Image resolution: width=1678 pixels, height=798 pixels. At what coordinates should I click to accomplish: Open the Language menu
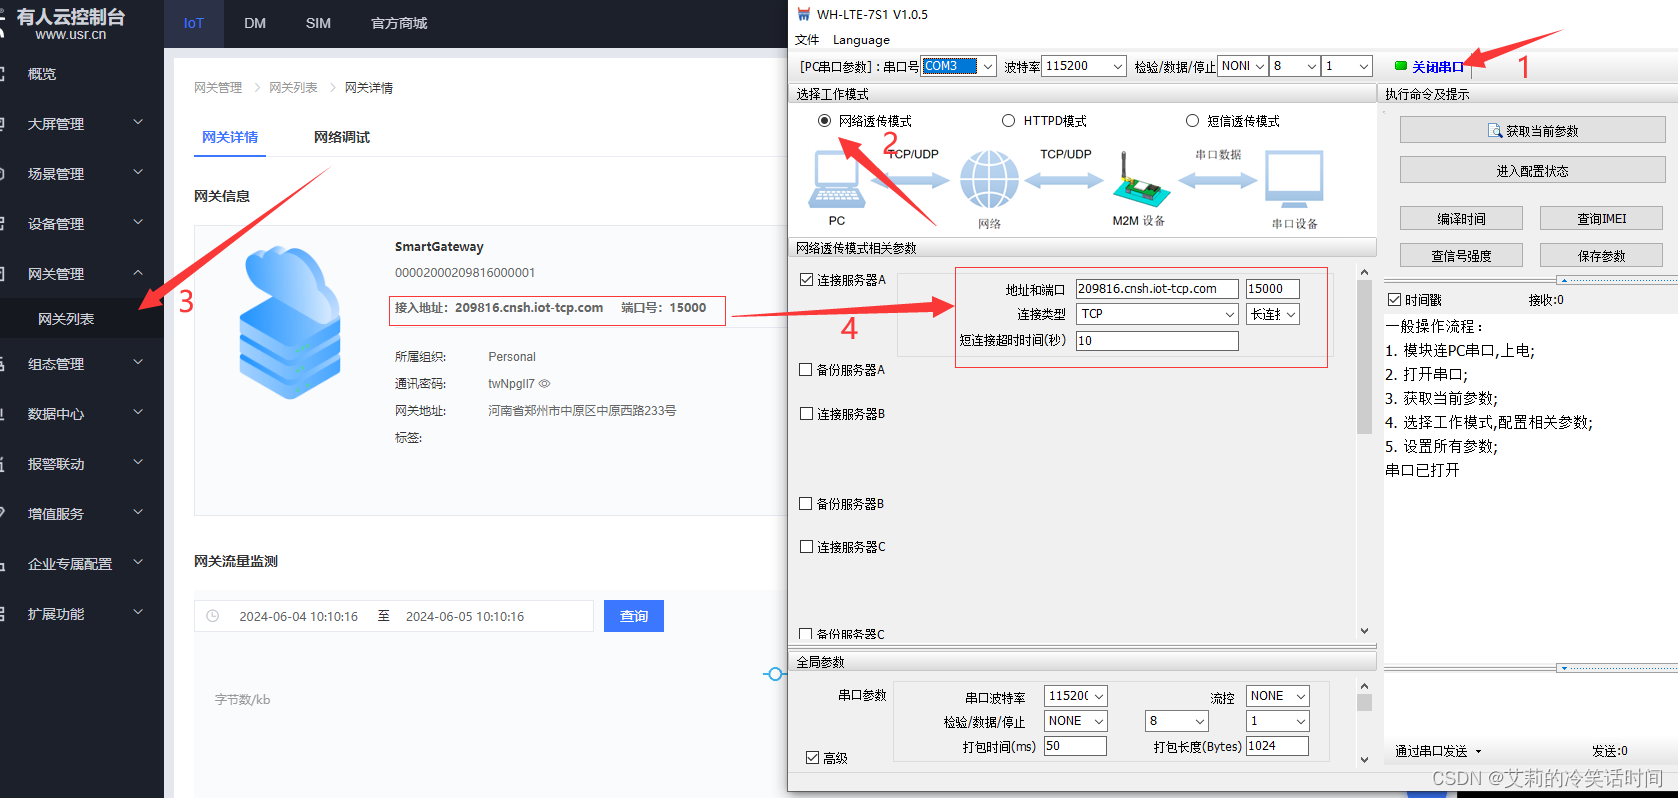(x=860, y=40)
